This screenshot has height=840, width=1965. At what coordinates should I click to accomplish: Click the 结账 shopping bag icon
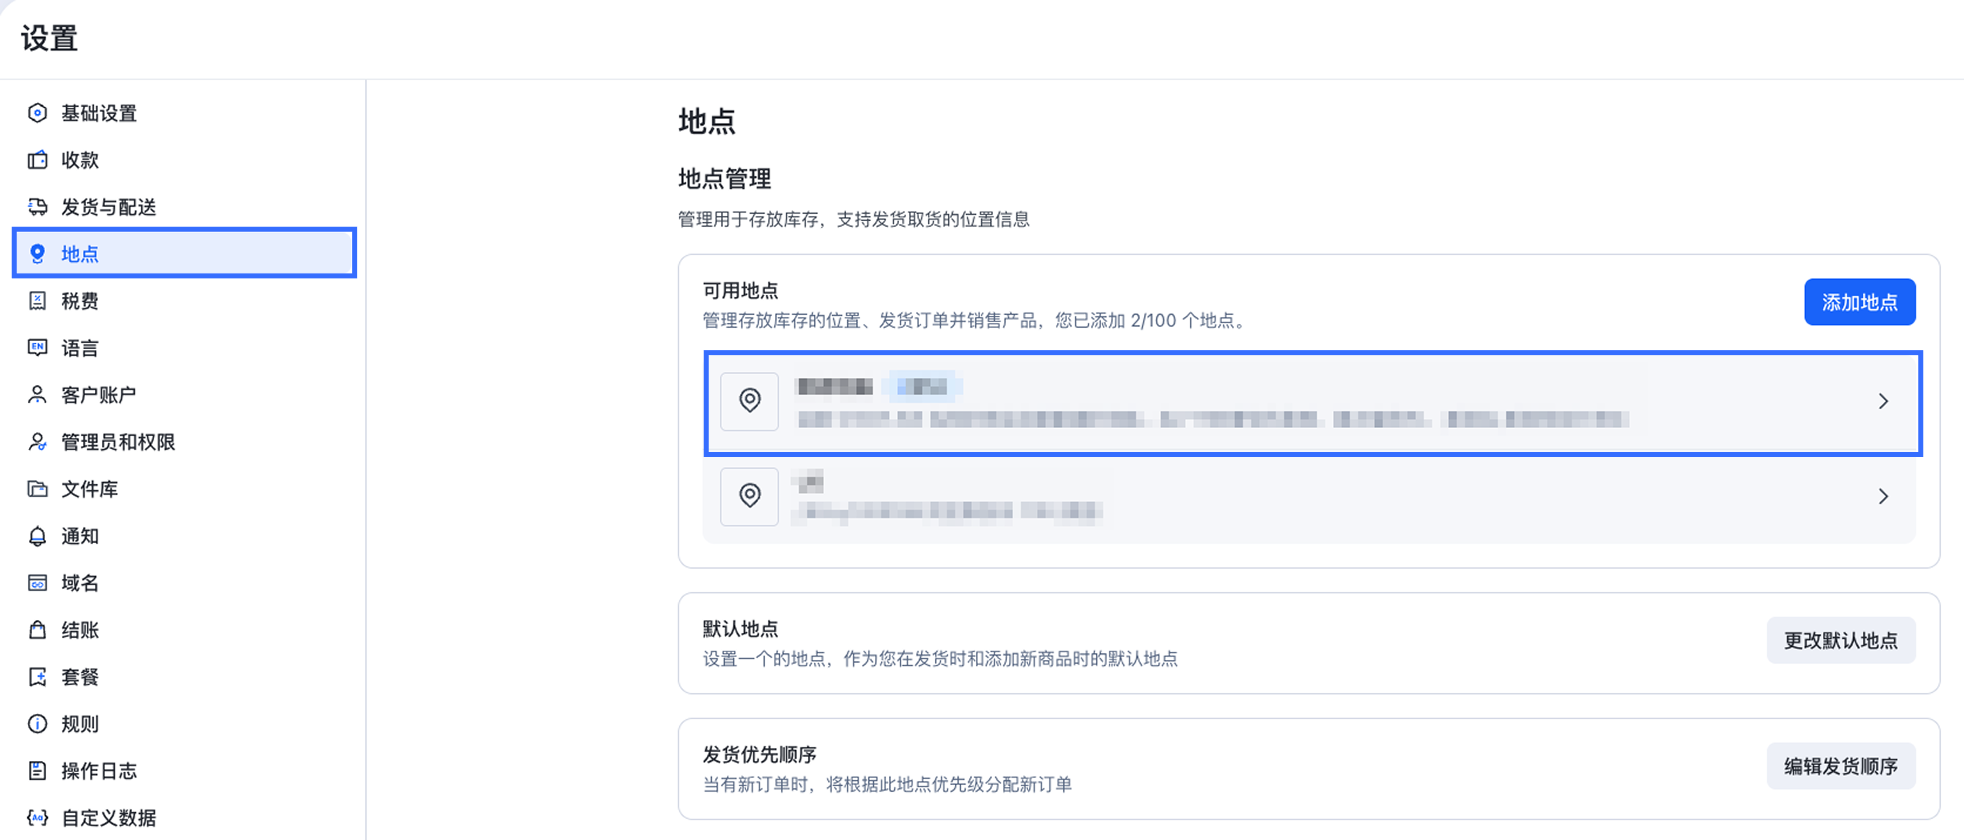tap(37, 630)
